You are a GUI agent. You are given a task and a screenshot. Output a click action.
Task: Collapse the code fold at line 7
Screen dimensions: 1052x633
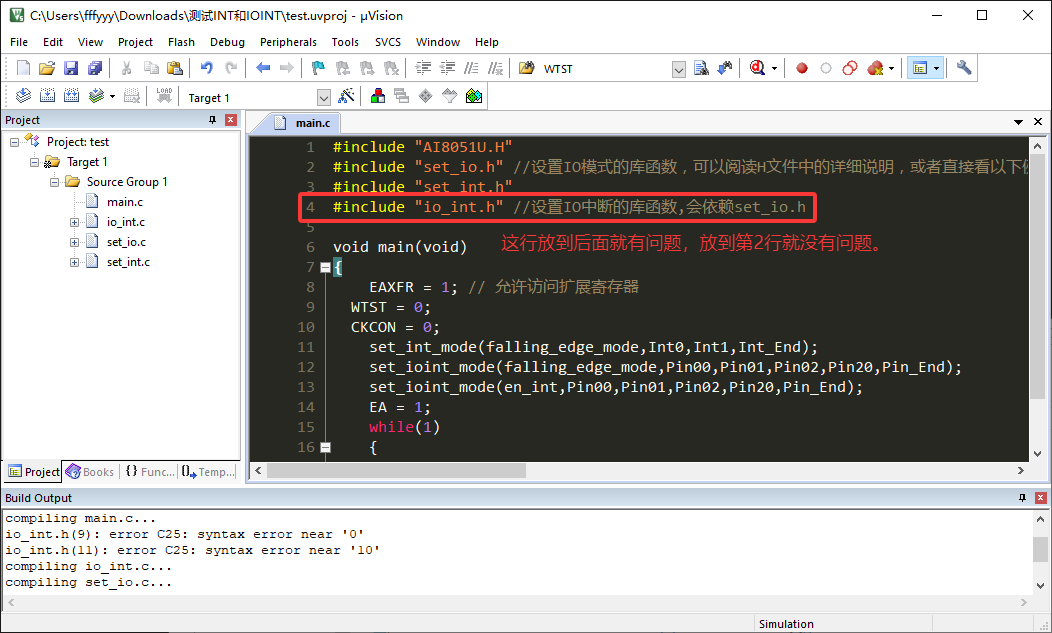point(325,267)
